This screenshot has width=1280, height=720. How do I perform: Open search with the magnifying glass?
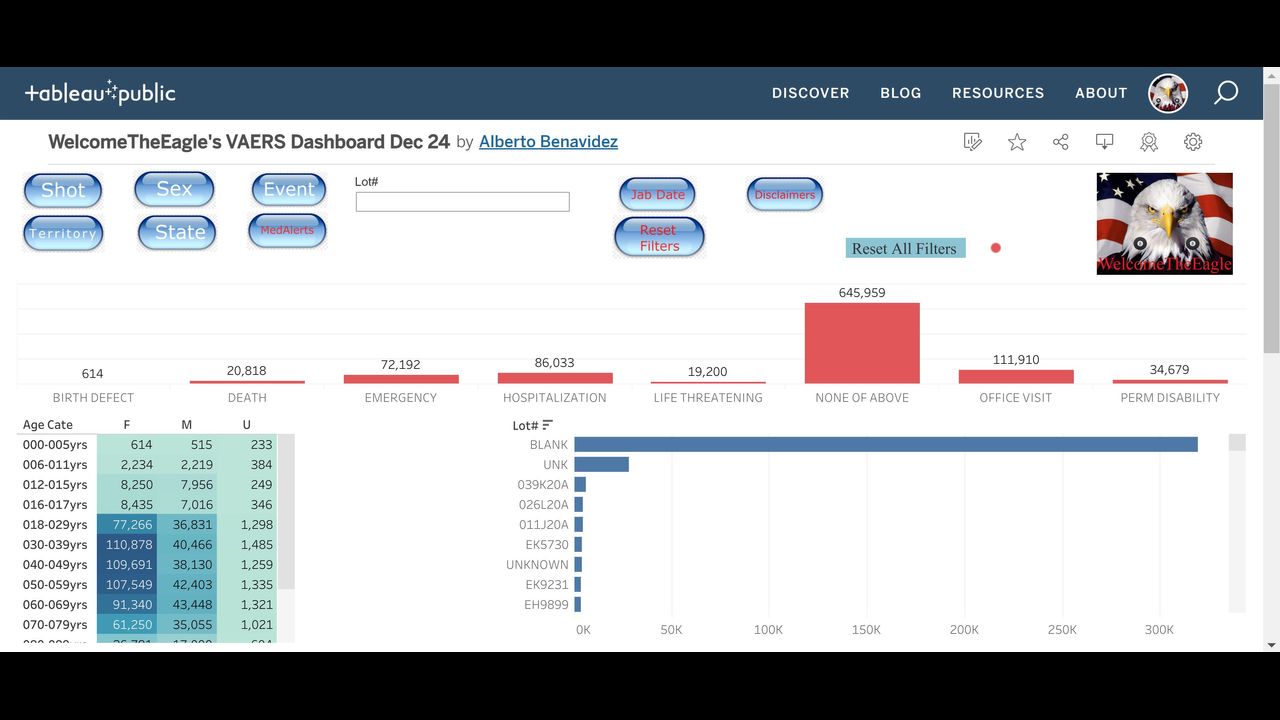[x=1226, y=93]
